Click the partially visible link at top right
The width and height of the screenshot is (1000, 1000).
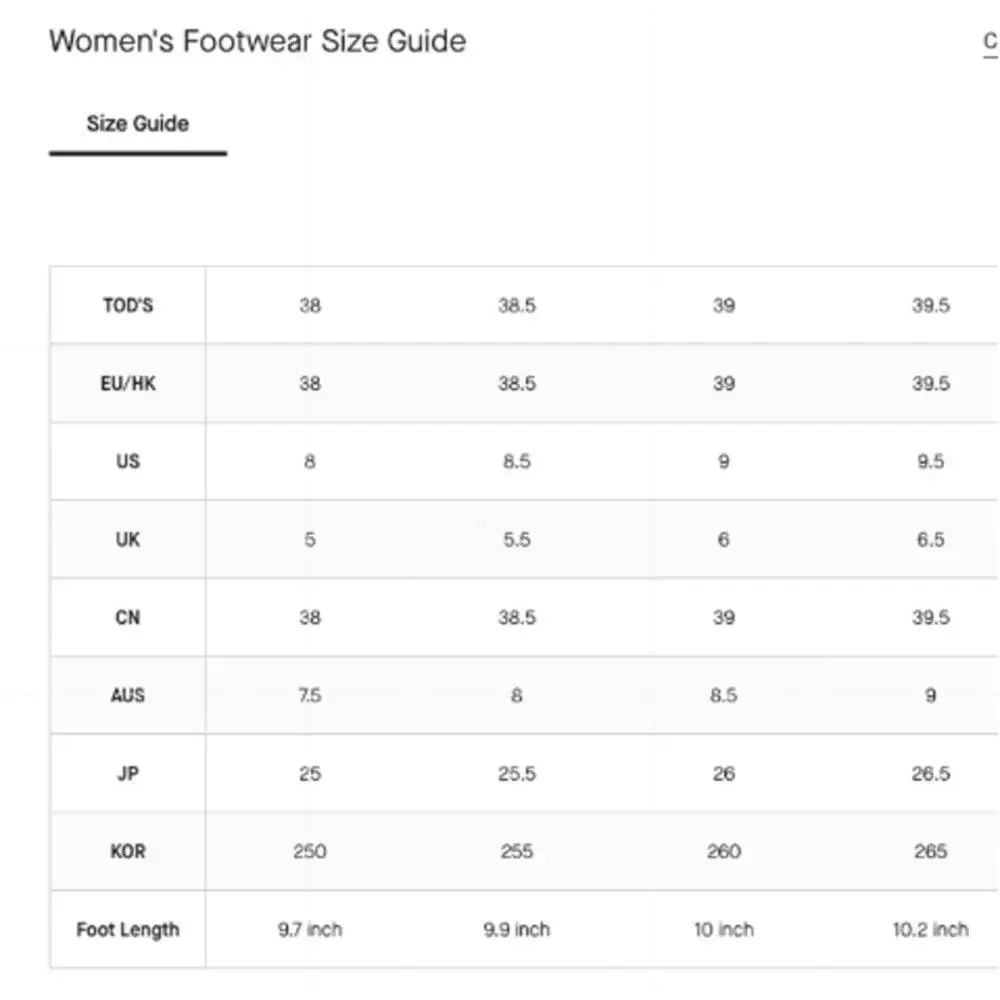tap(990, 42)
